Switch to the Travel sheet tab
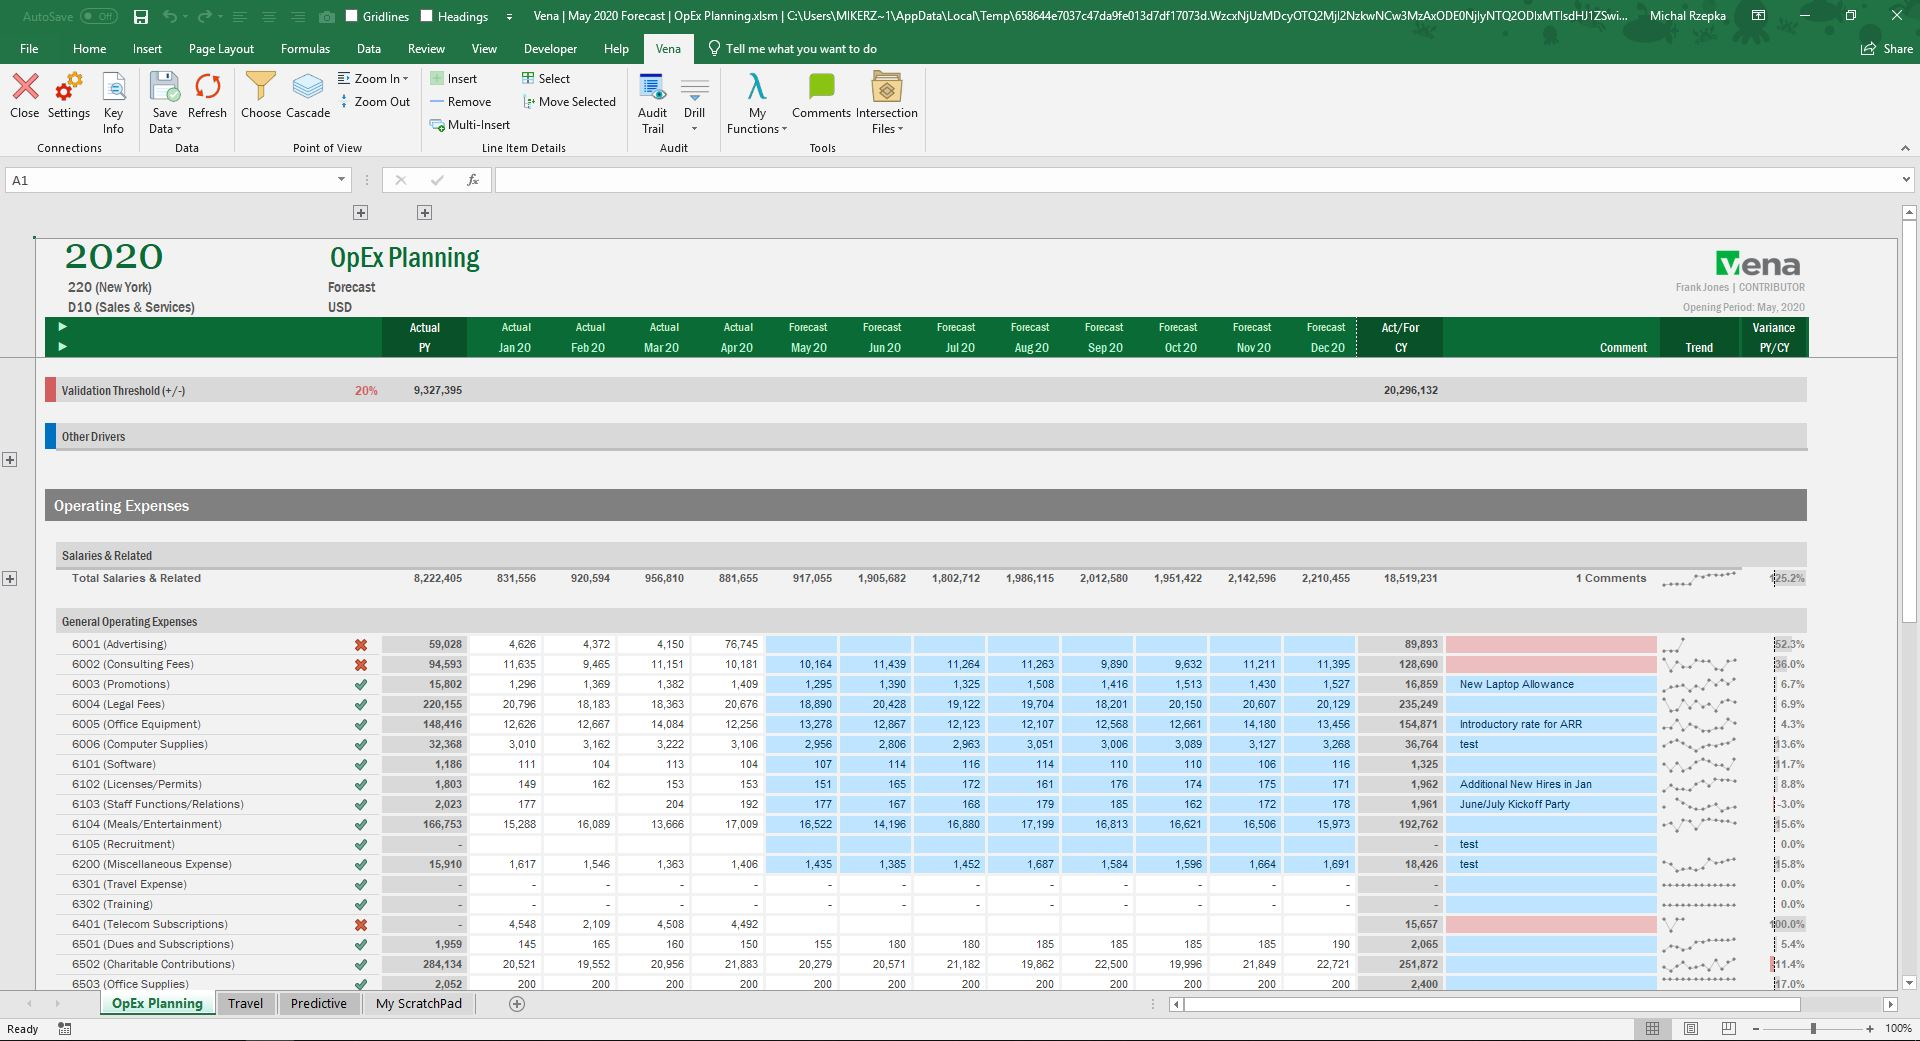Image resolution: width=1920 pixels, height=1041 pixels. click(245, 1004)
